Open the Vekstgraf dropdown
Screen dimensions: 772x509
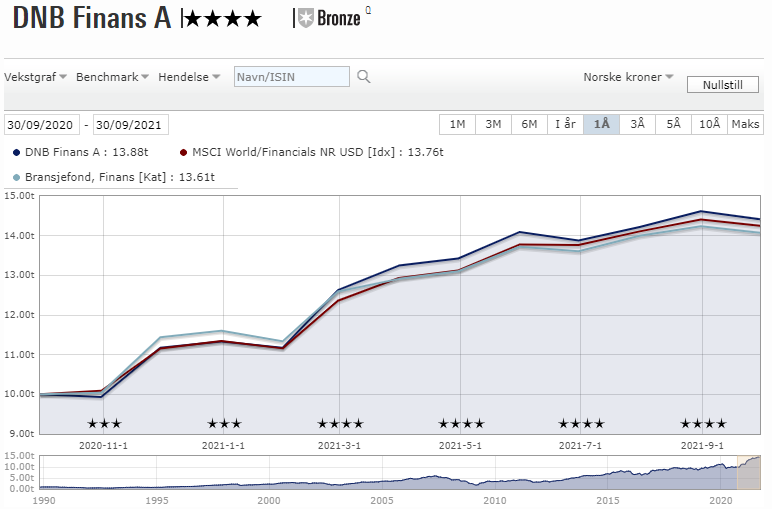35,77
